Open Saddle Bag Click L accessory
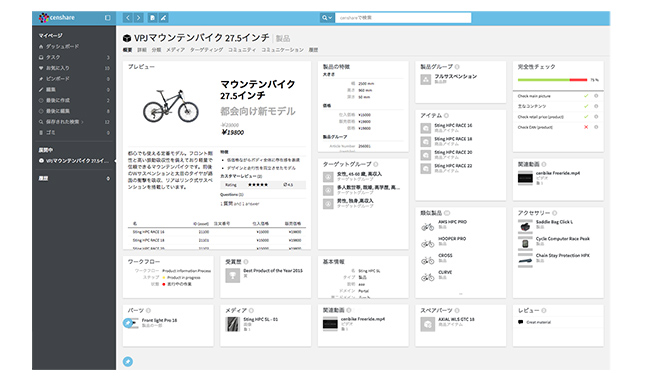 [x=554, y=222]
